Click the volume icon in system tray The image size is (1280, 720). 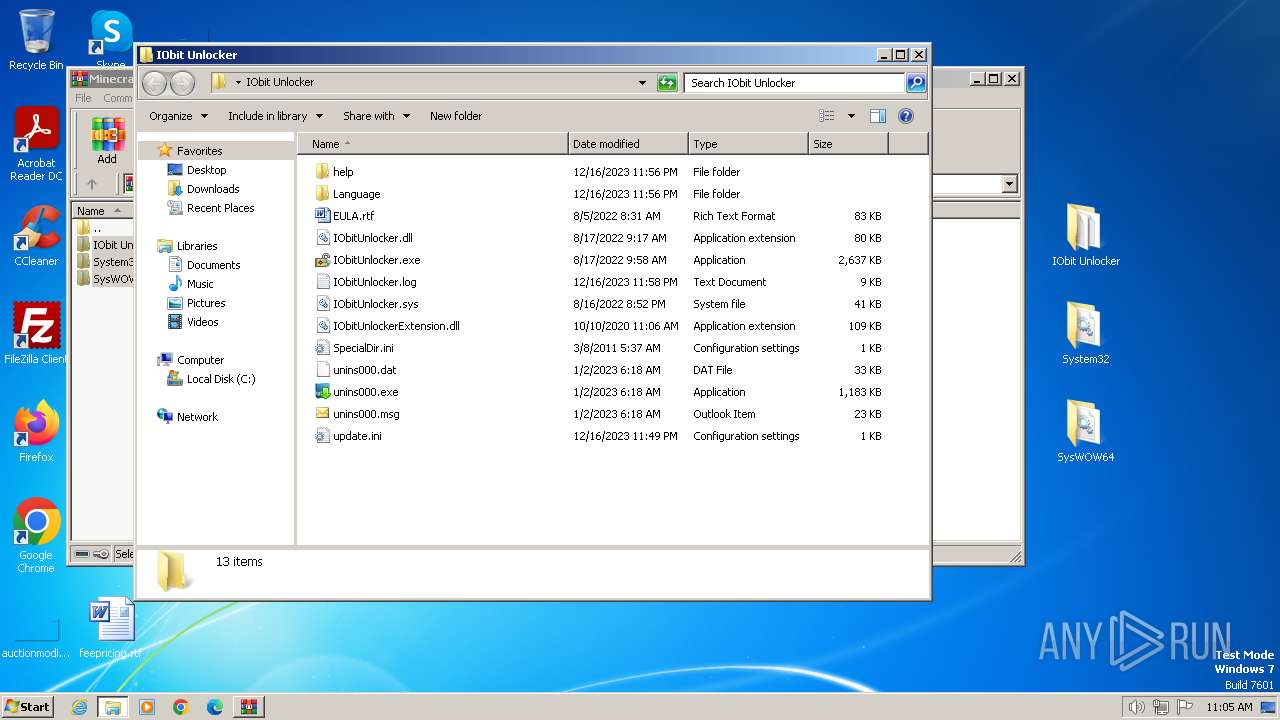pos(1136,707)
